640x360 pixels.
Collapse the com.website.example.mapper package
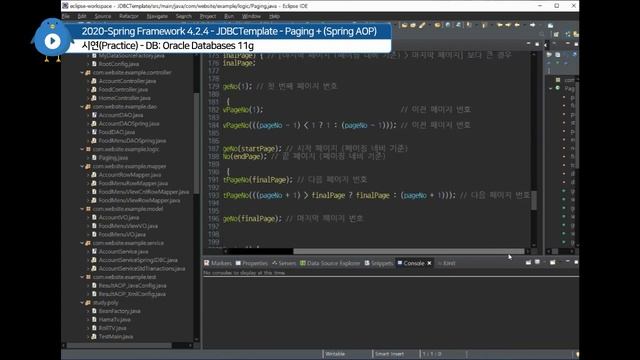82,166
